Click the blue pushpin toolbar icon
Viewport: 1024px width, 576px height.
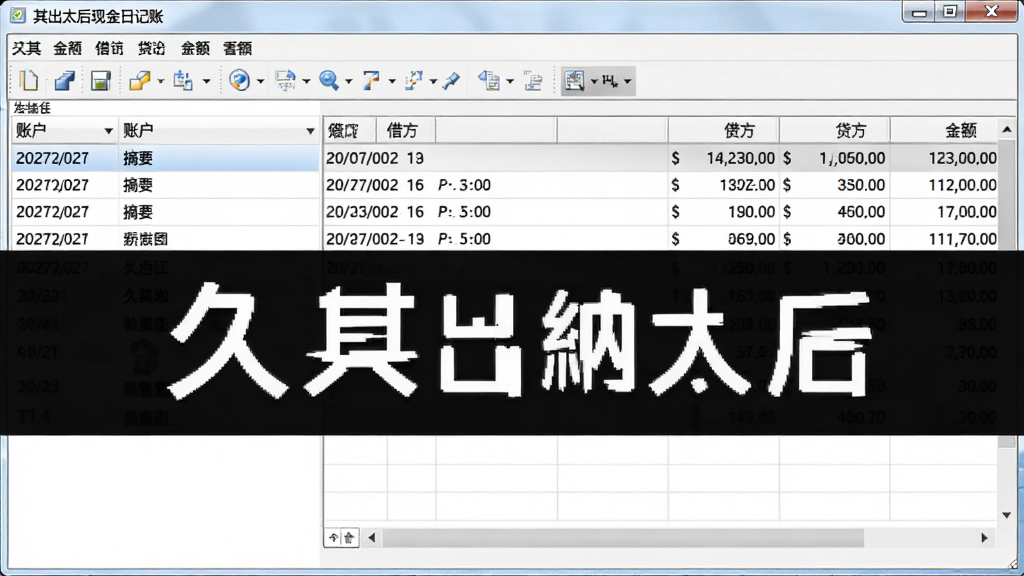451,81
